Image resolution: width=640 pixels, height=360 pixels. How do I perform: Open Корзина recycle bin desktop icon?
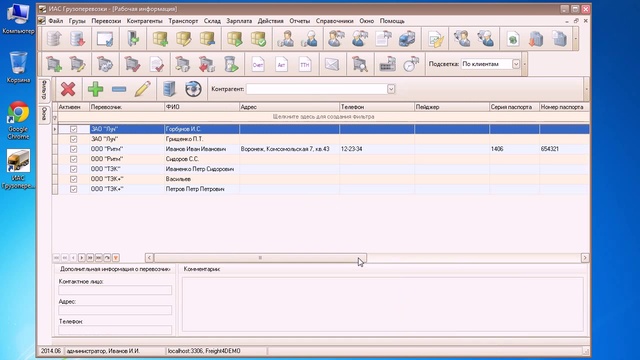point(18,67)
